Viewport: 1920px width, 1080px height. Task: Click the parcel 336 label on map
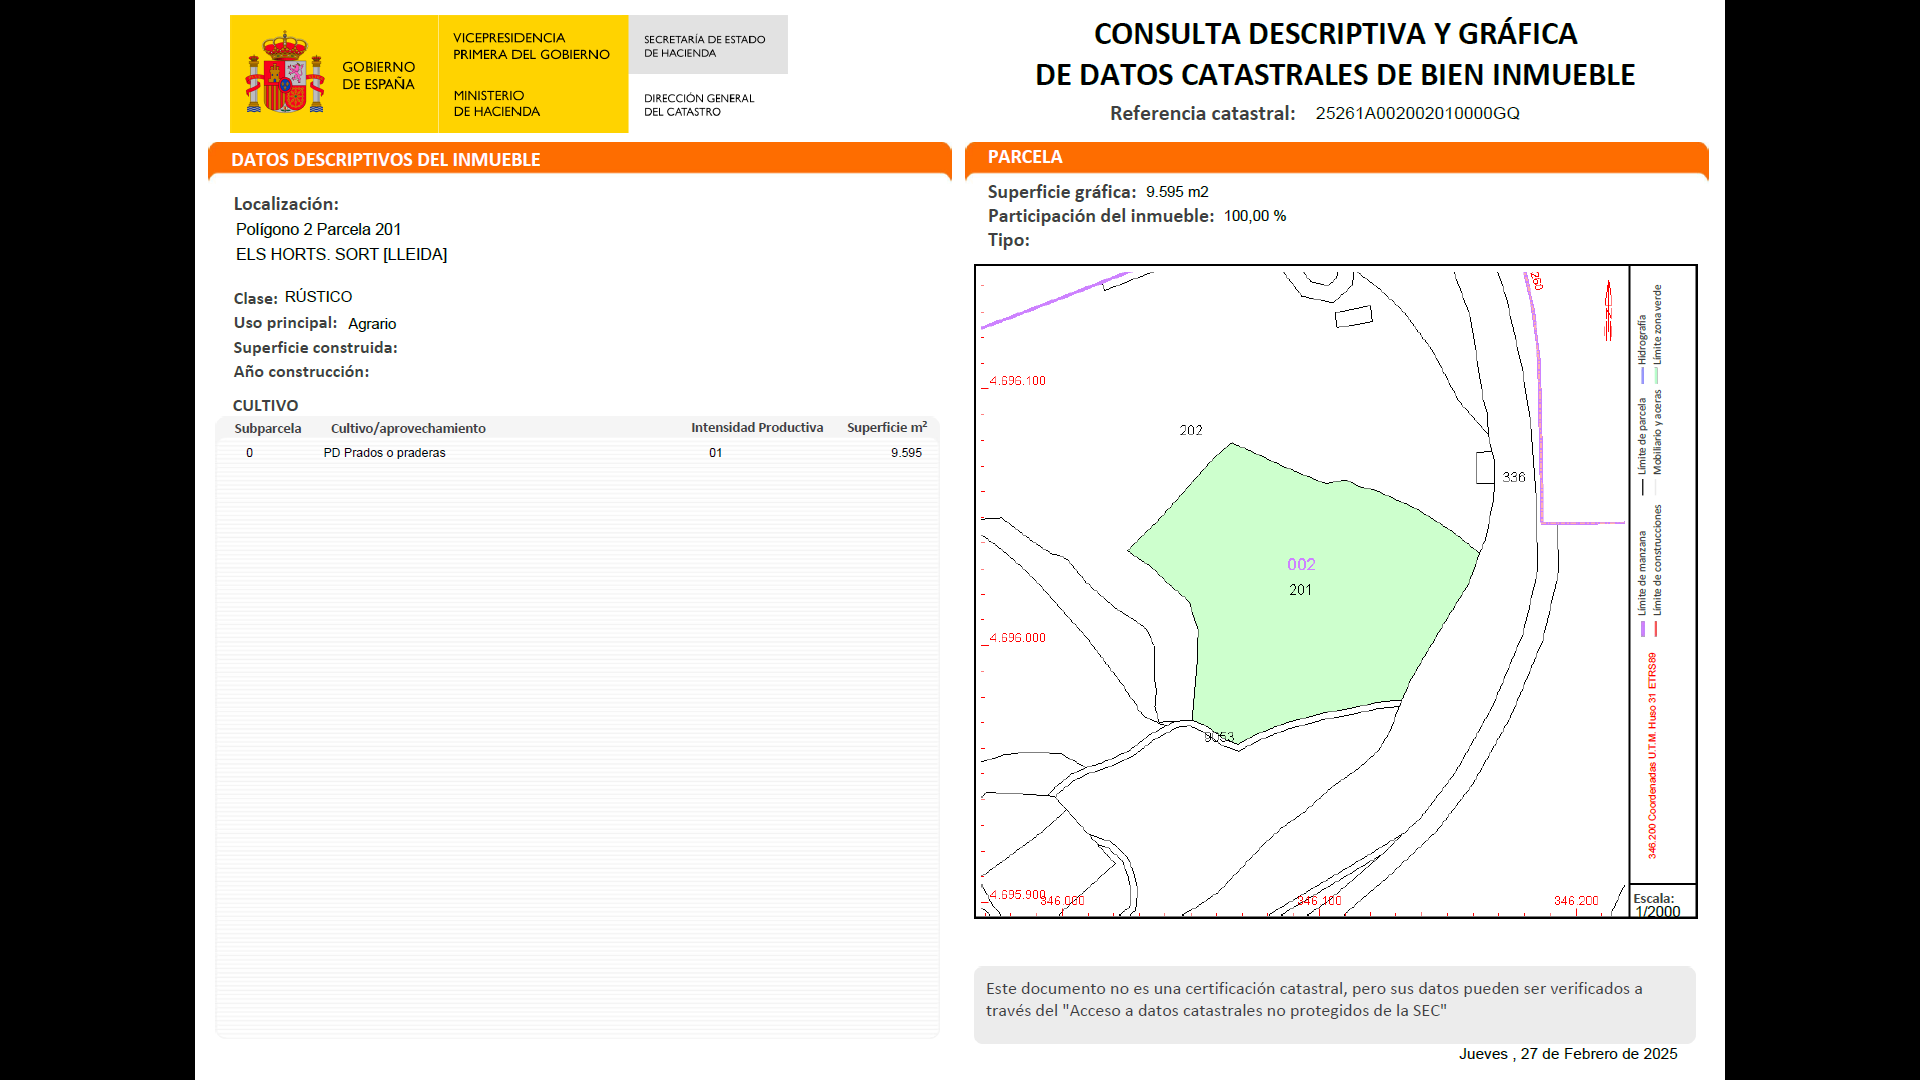tap(1514, 477)
